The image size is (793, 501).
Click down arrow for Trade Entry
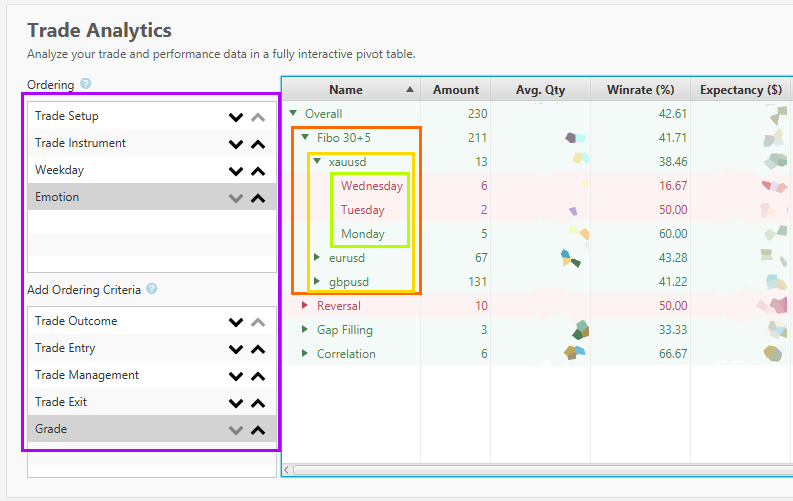(236, 349)
